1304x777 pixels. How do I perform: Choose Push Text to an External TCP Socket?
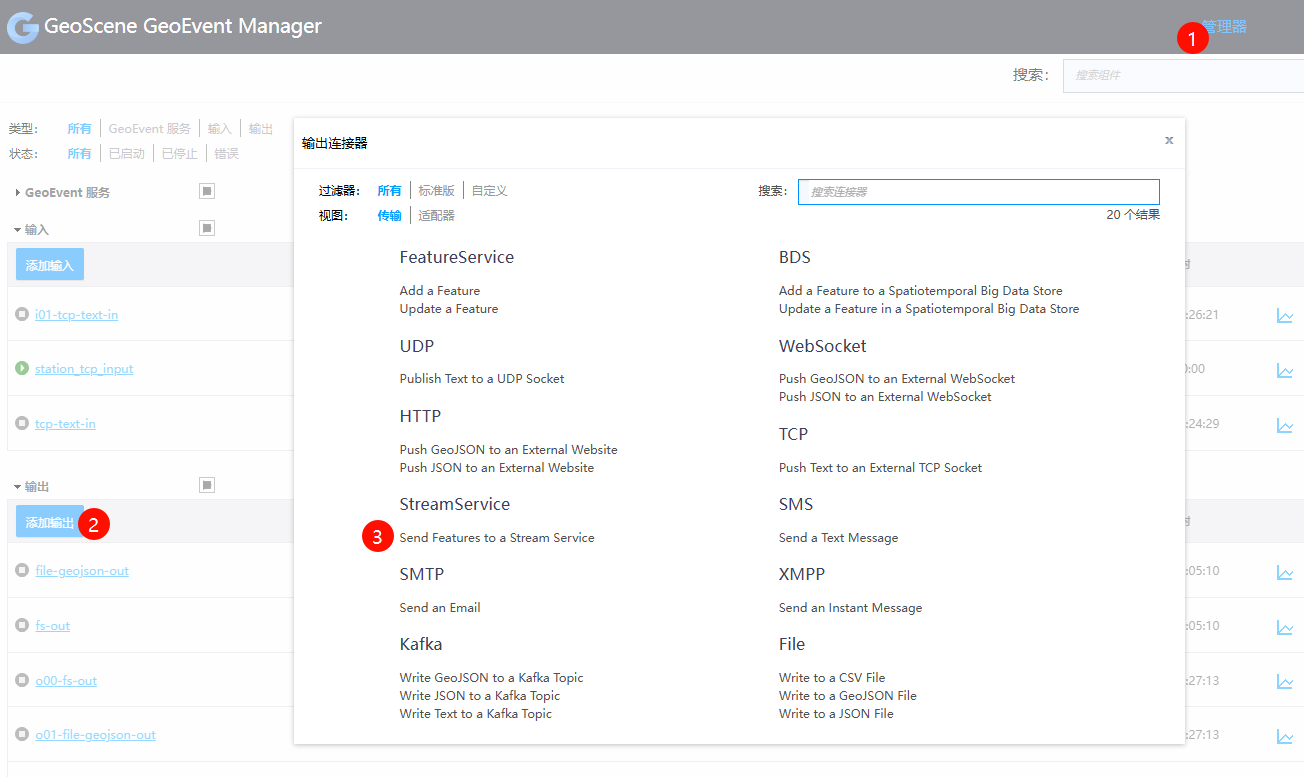coord(881,468)
